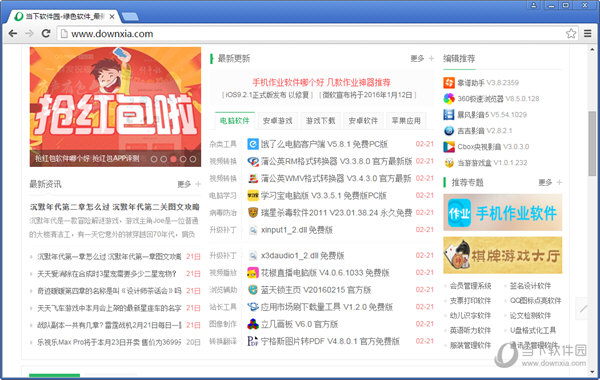Open 沉默年代第一章怎么过 news item
The height and width of the screenshot is (380, 600).
click(x=109, y=256)
